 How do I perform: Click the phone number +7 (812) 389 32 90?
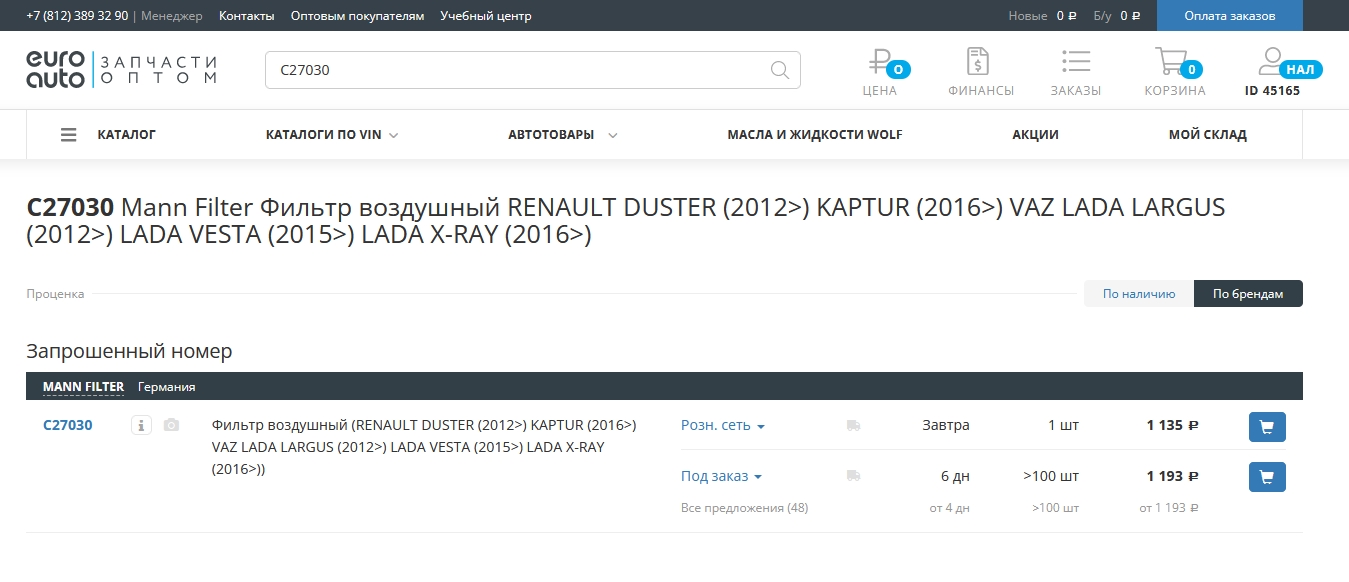pyautogui.click(x=77, y=16)
